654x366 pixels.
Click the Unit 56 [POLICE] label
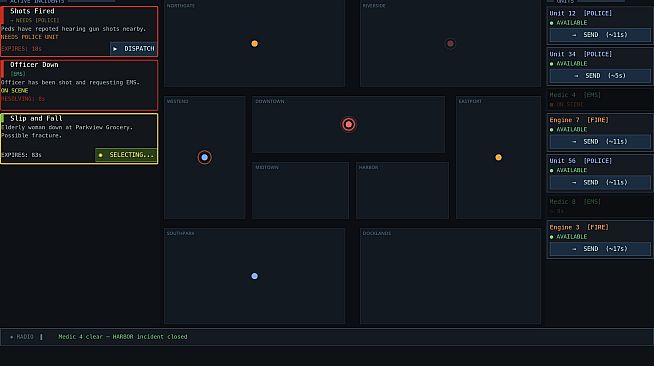tap(581, 161)
